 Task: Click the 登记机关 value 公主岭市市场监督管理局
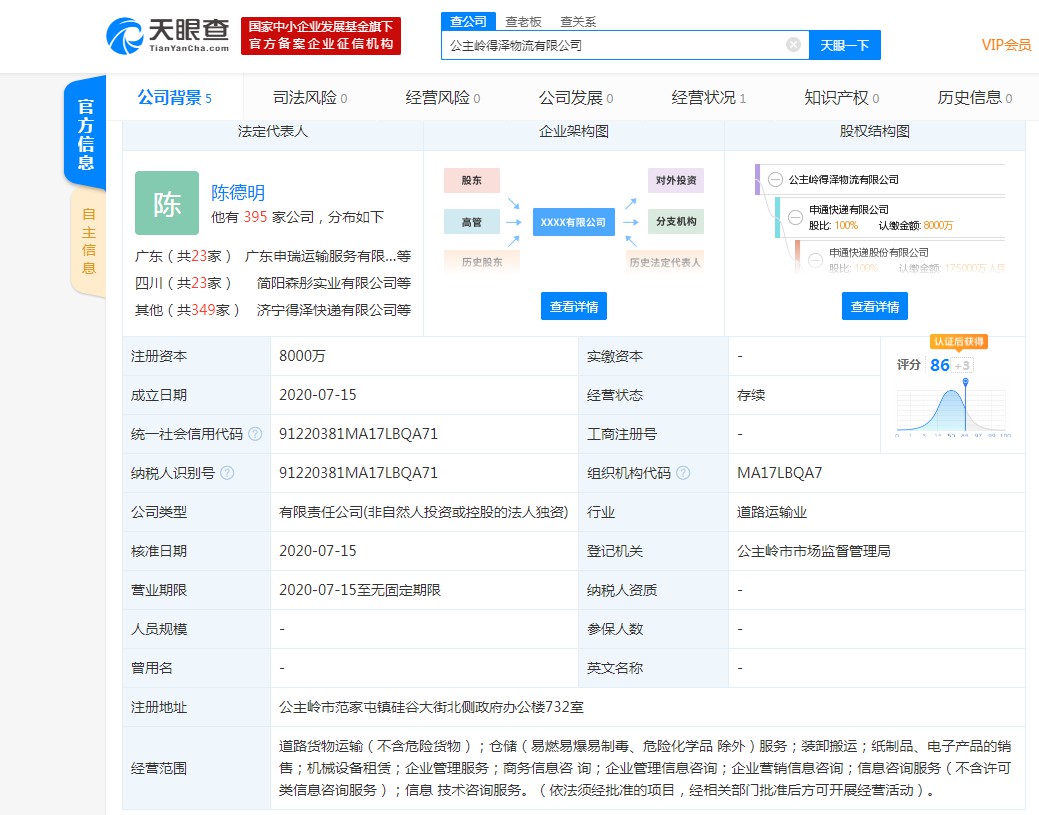[x=814, y=551]
